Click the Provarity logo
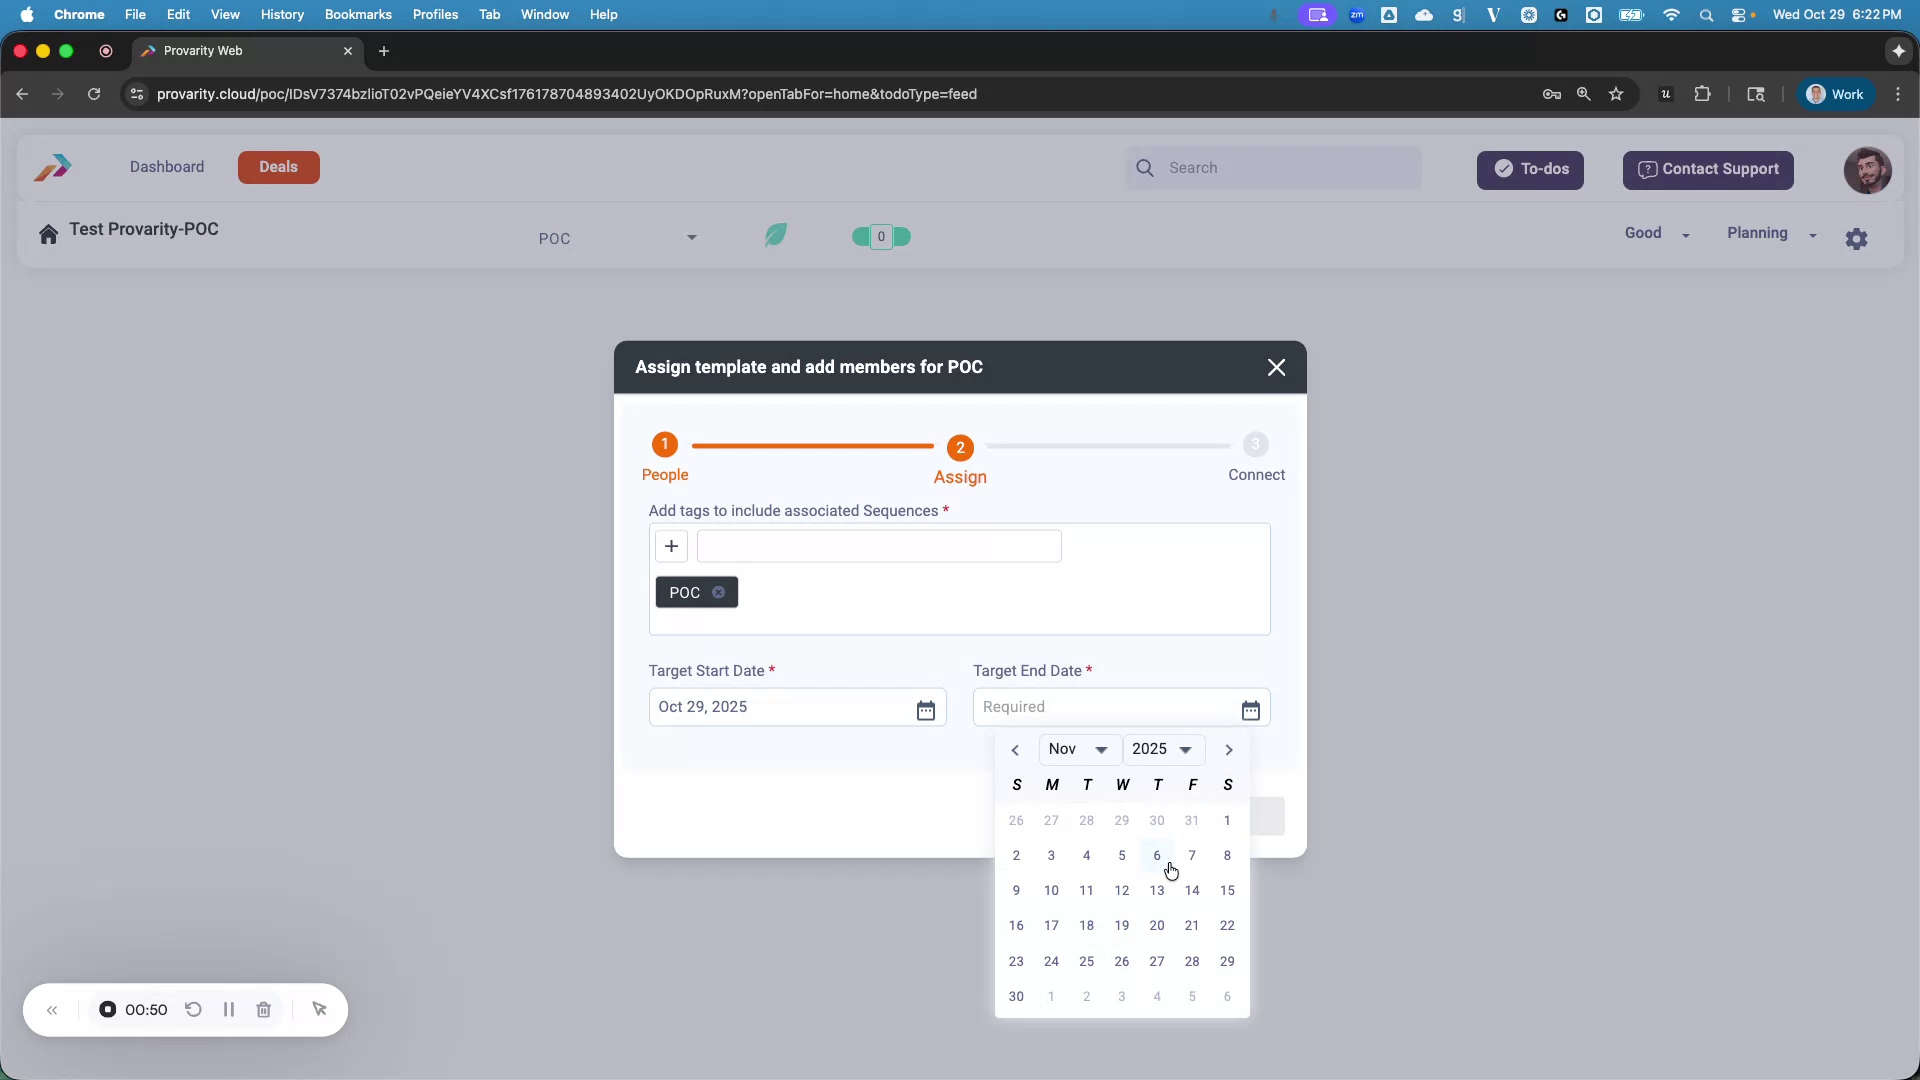1920x1080 pixels. pos(52,167)
